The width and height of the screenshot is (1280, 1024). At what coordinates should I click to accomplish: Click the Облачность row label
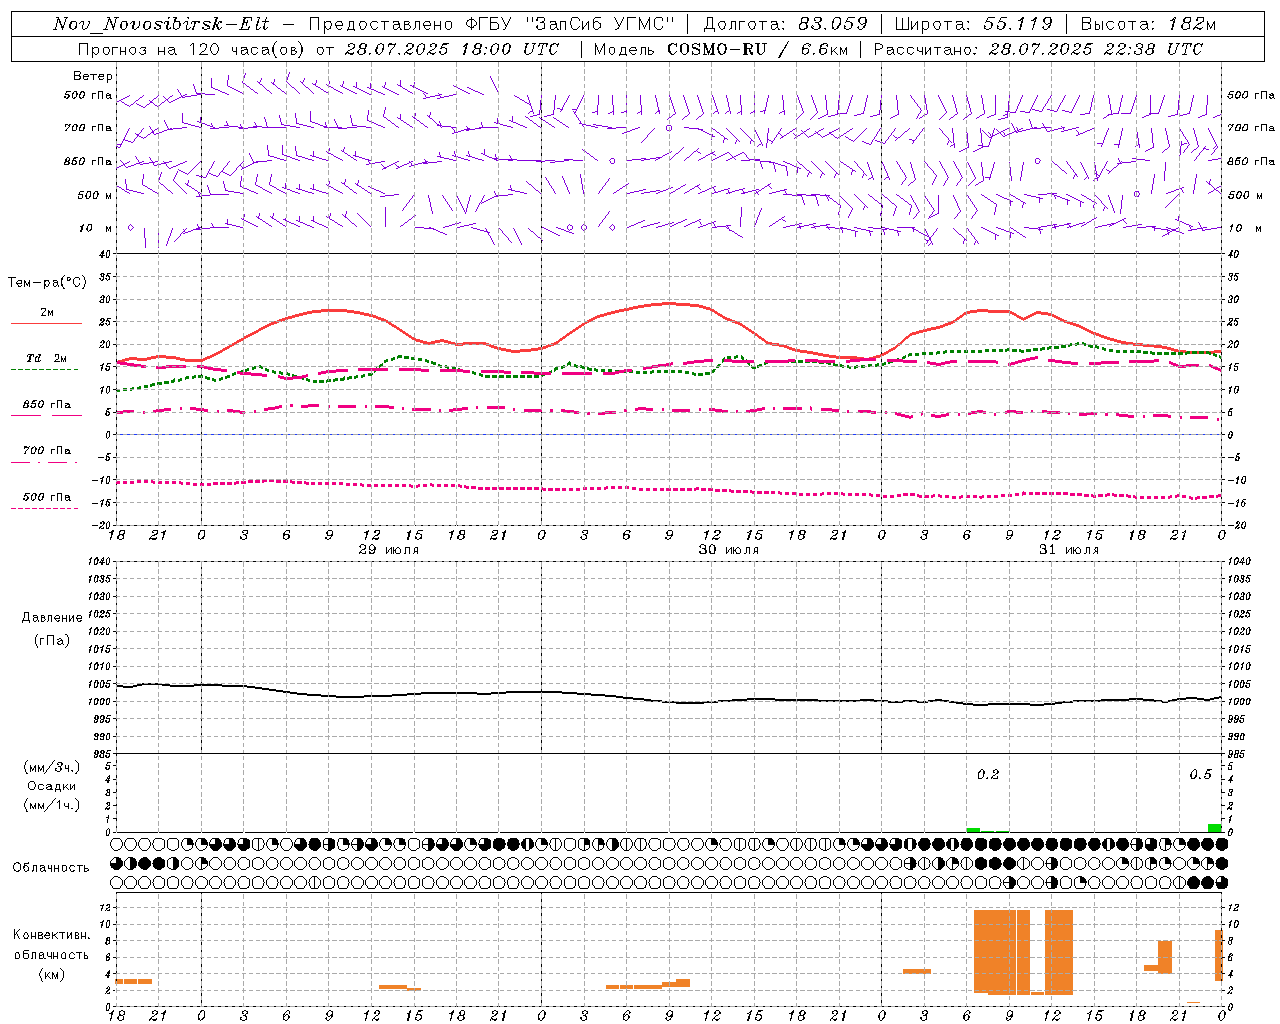[x=51, y=867]
